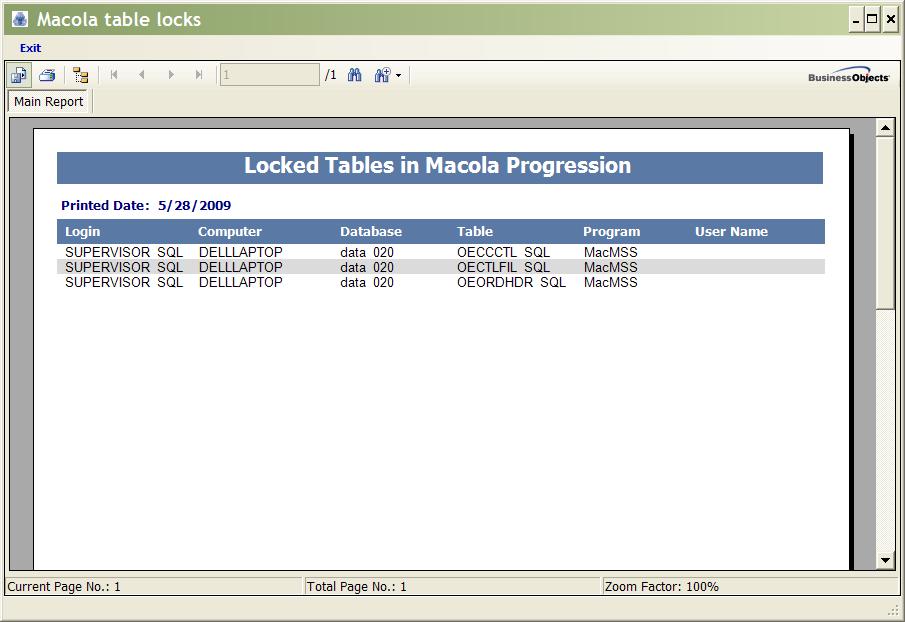Open the Exit menu
The width and height of the screenshot is (905, 622).
pyautogui.click(x=31, y=48)
